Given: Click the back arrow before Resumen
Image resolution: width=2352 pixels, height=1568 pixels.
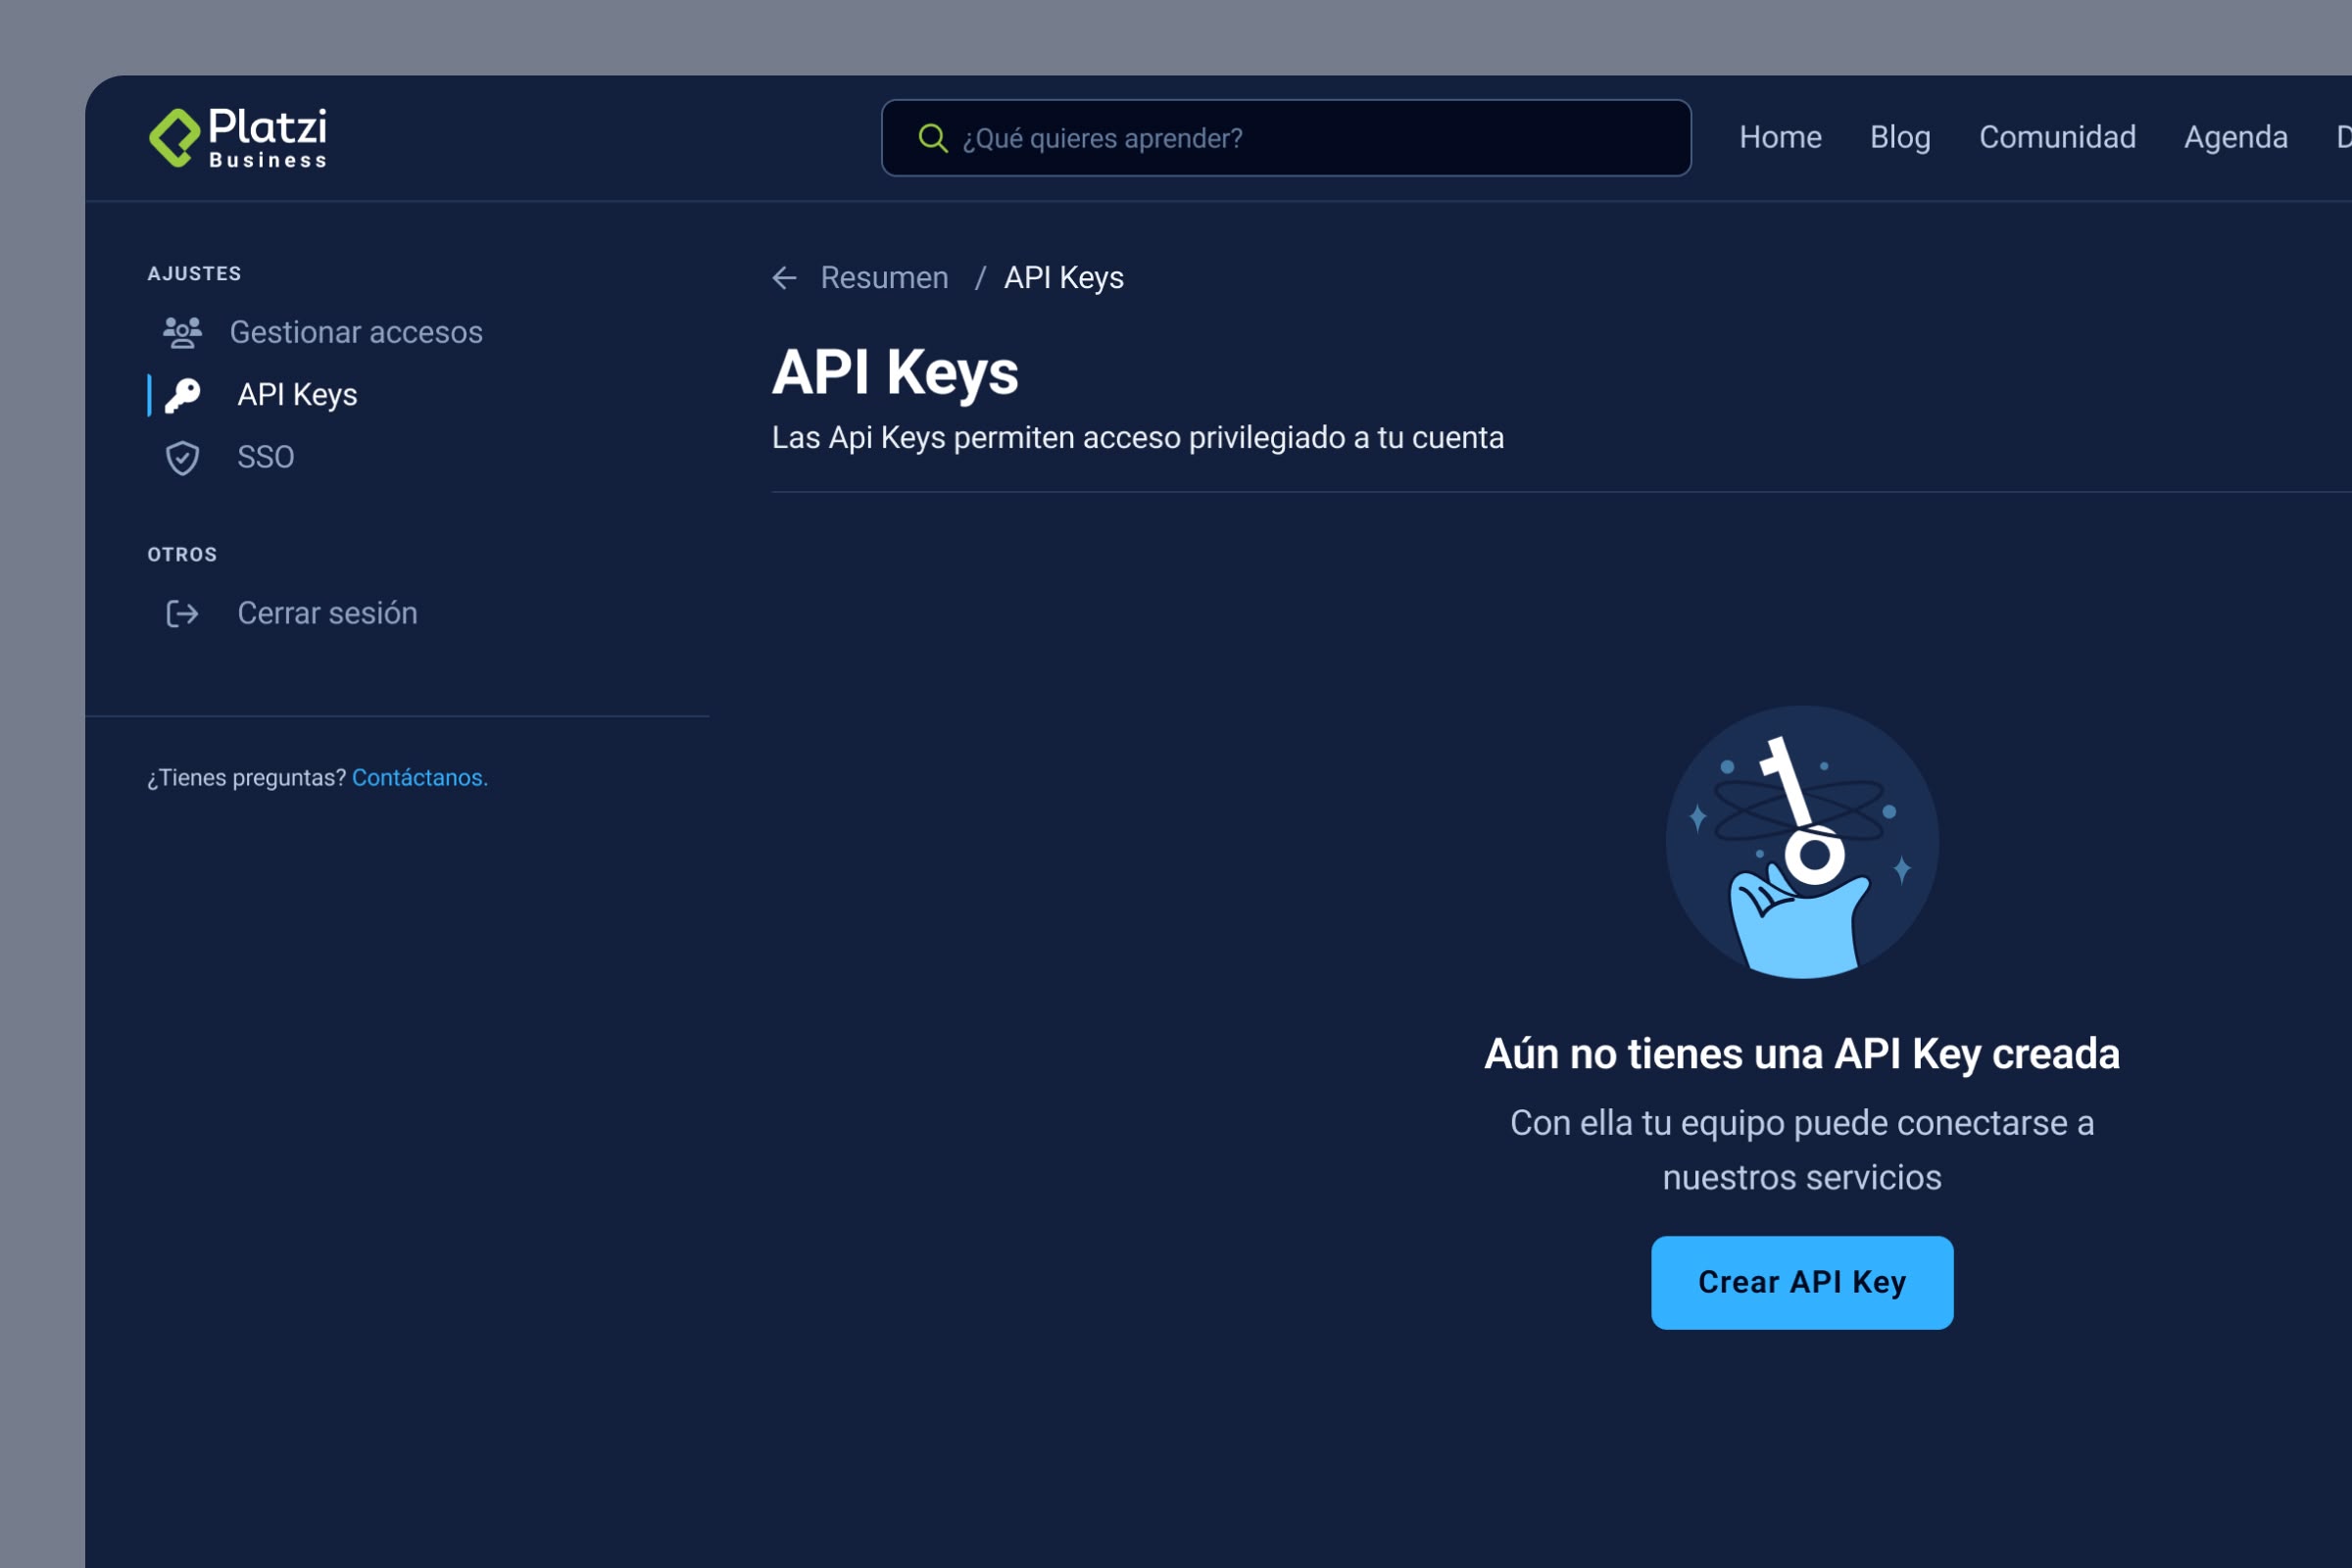Looking at the screenshot, I should click(785, 278).
